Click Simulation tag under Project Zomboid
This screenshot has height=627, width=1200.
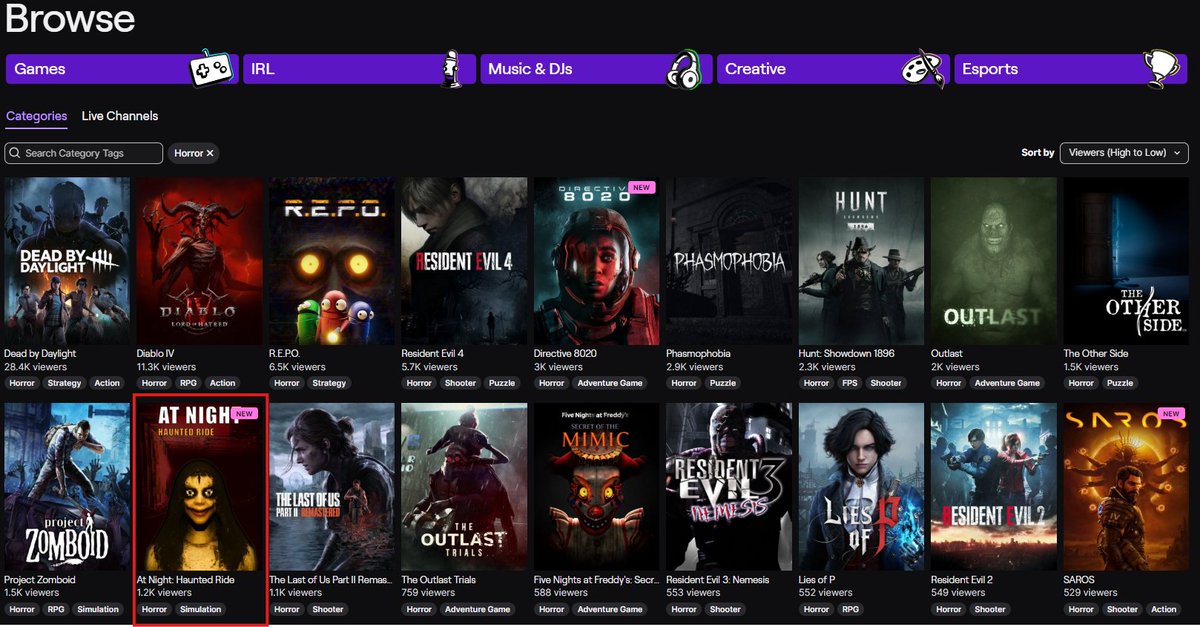98,609
